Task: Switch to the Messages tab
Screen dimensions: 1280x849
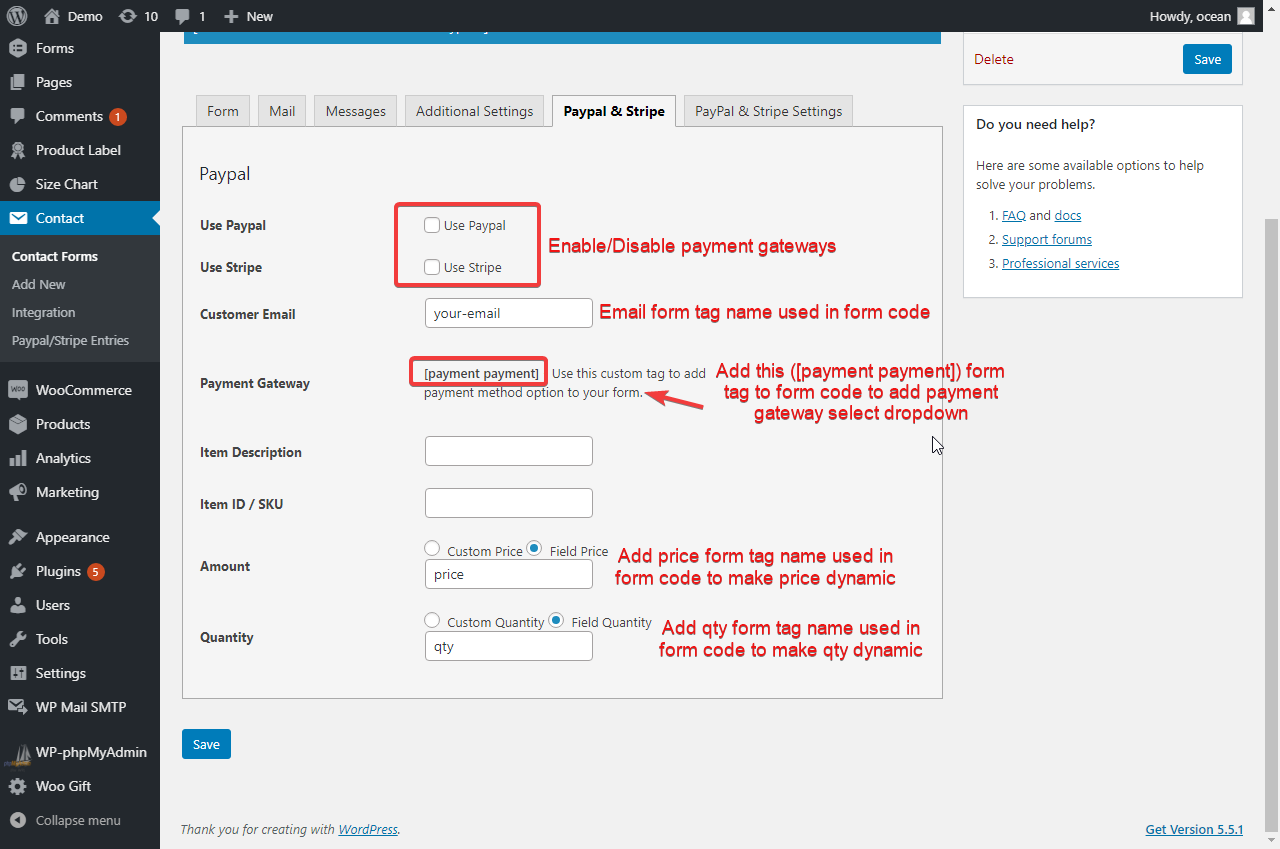Action: click(x=356, y=111)
